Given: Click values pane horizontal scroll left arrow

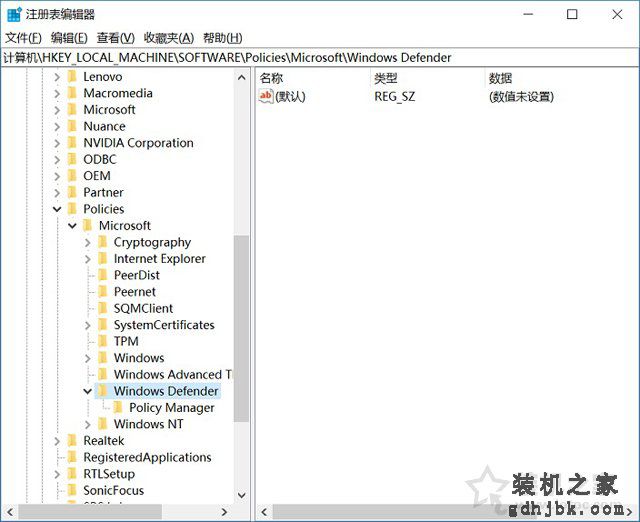Looking at the screenshot, I should tap(264, 512).
